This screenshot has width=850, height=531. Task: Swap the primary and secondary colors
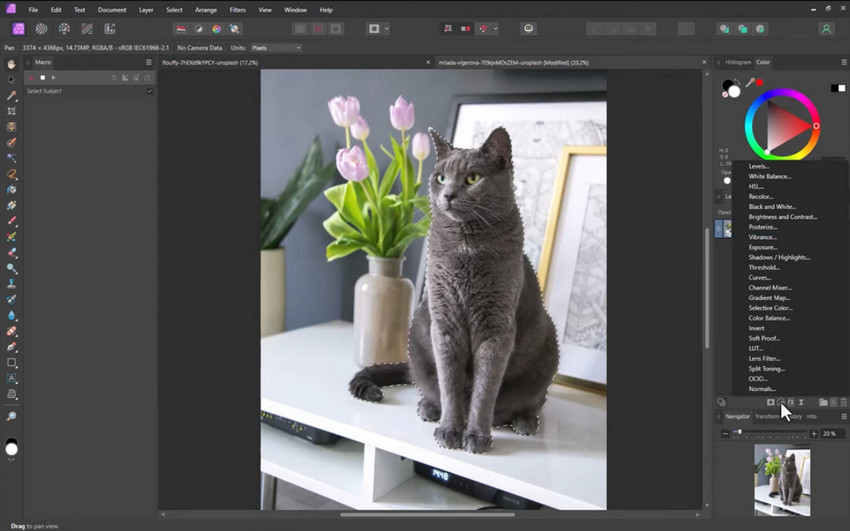pos(738,82)
